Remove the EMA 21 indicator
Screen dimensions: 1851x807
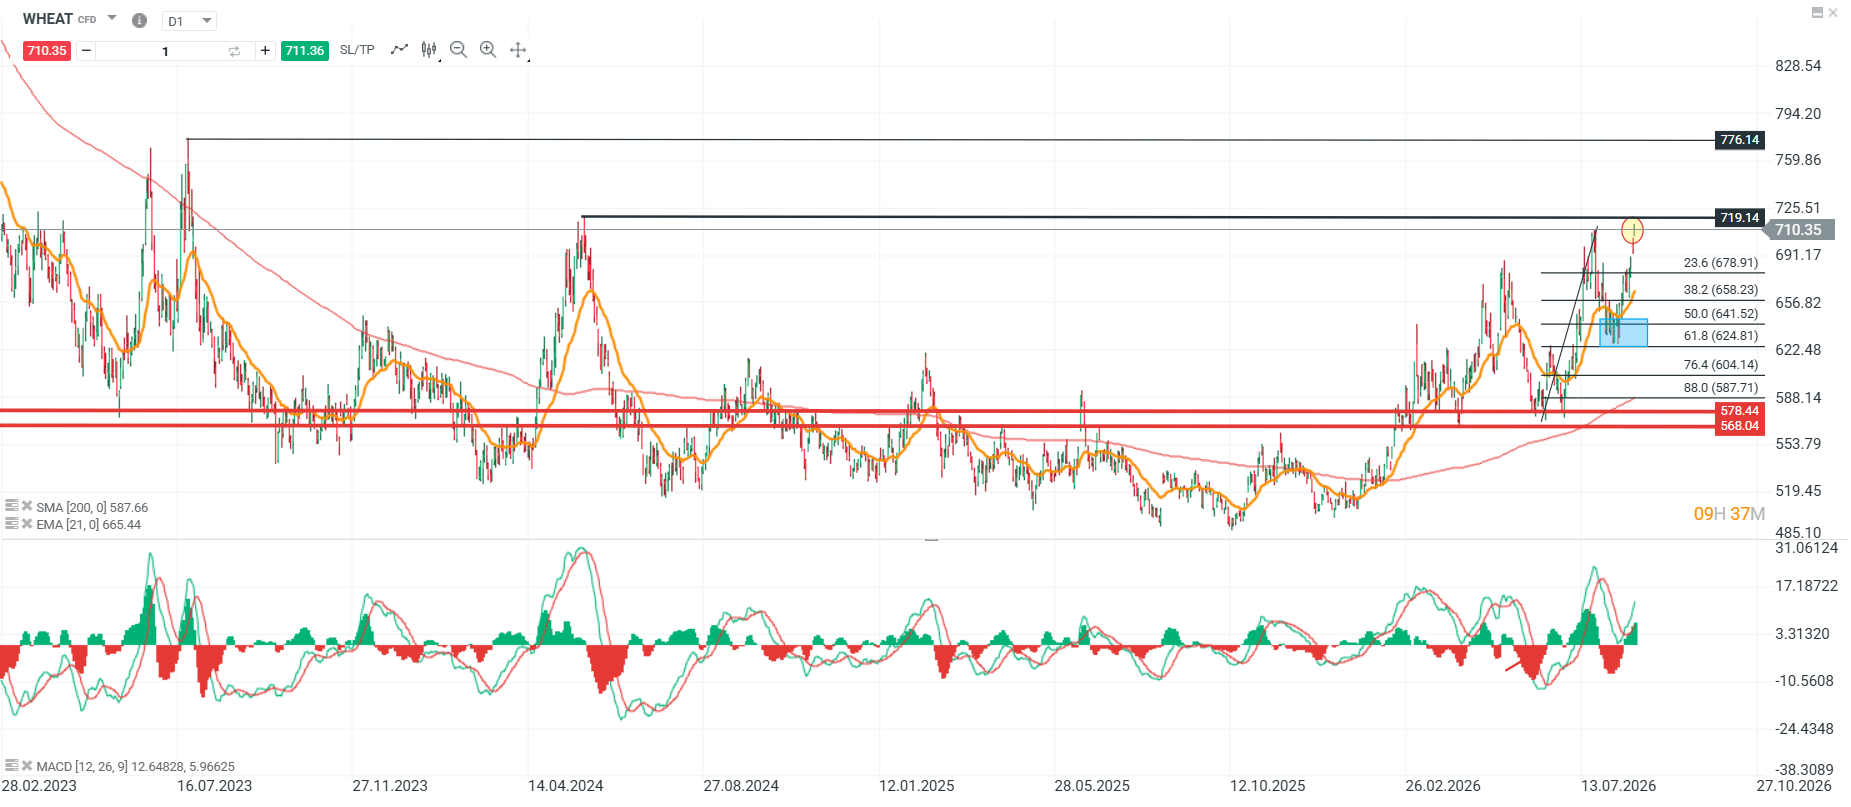pos(27,523)
